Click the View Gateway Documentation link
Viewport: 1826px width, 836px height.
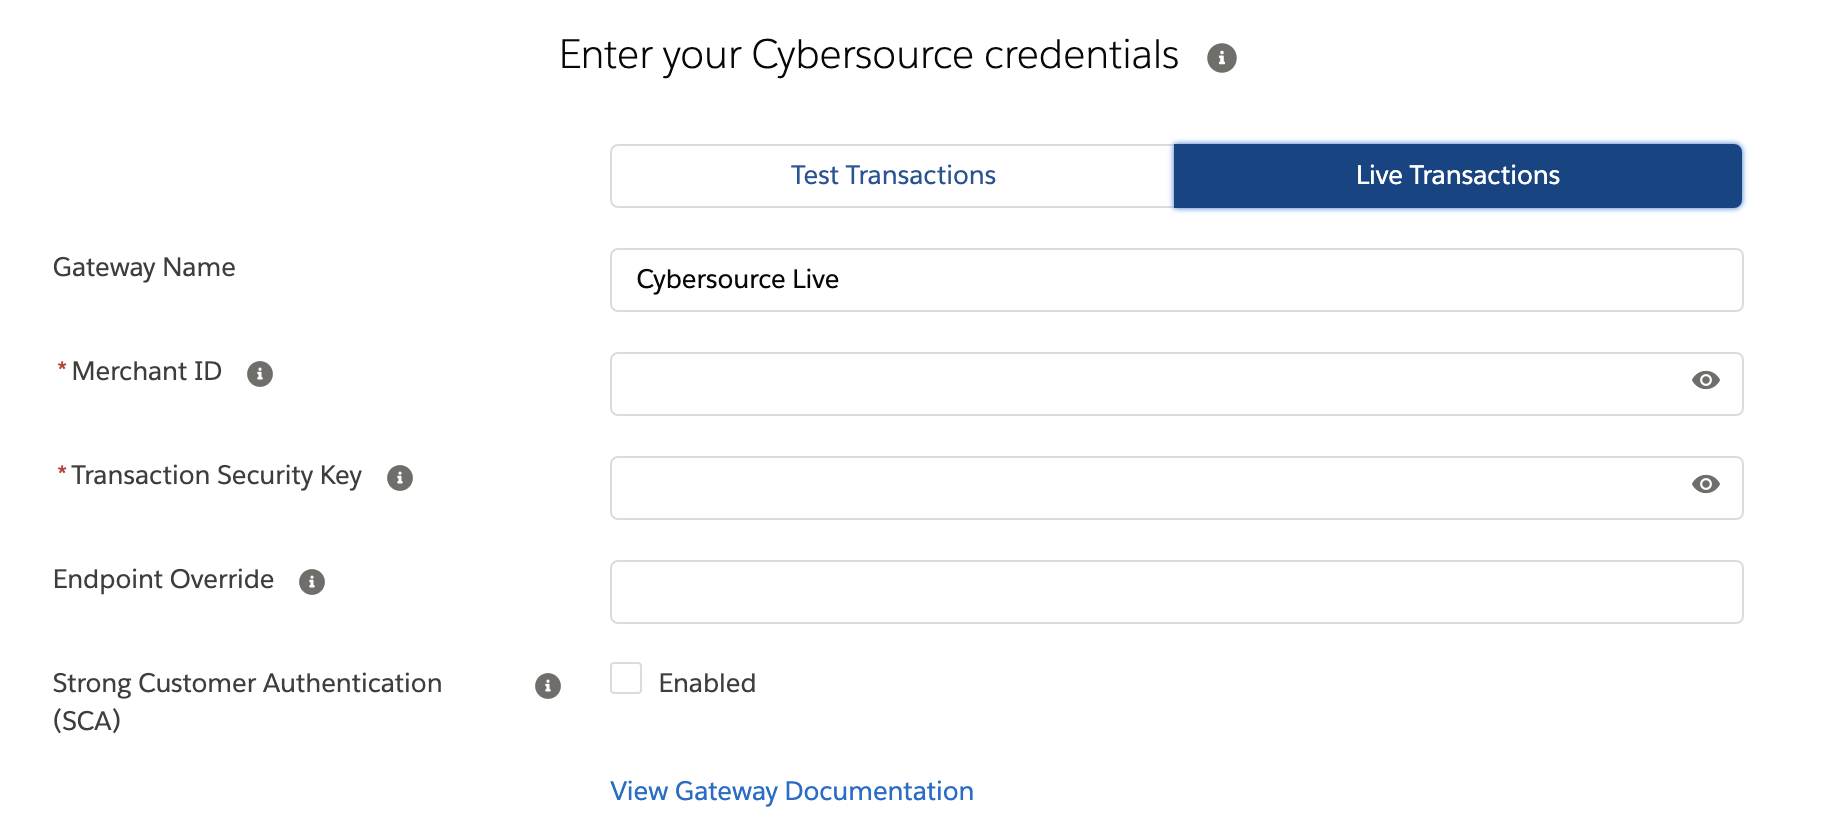pyautogui.click(x=791, y=791)
